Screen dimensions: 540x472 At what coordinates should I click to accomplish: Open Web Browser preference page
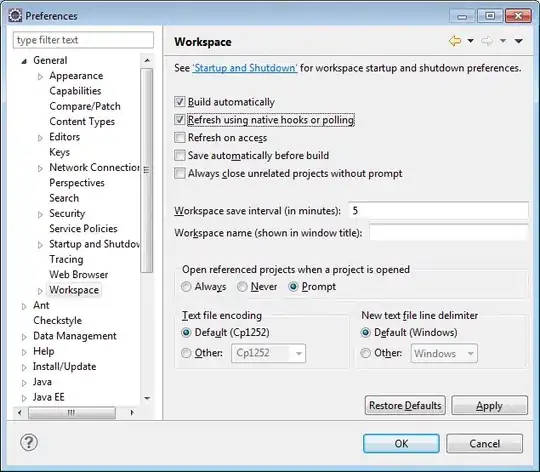tap(79, 274)
